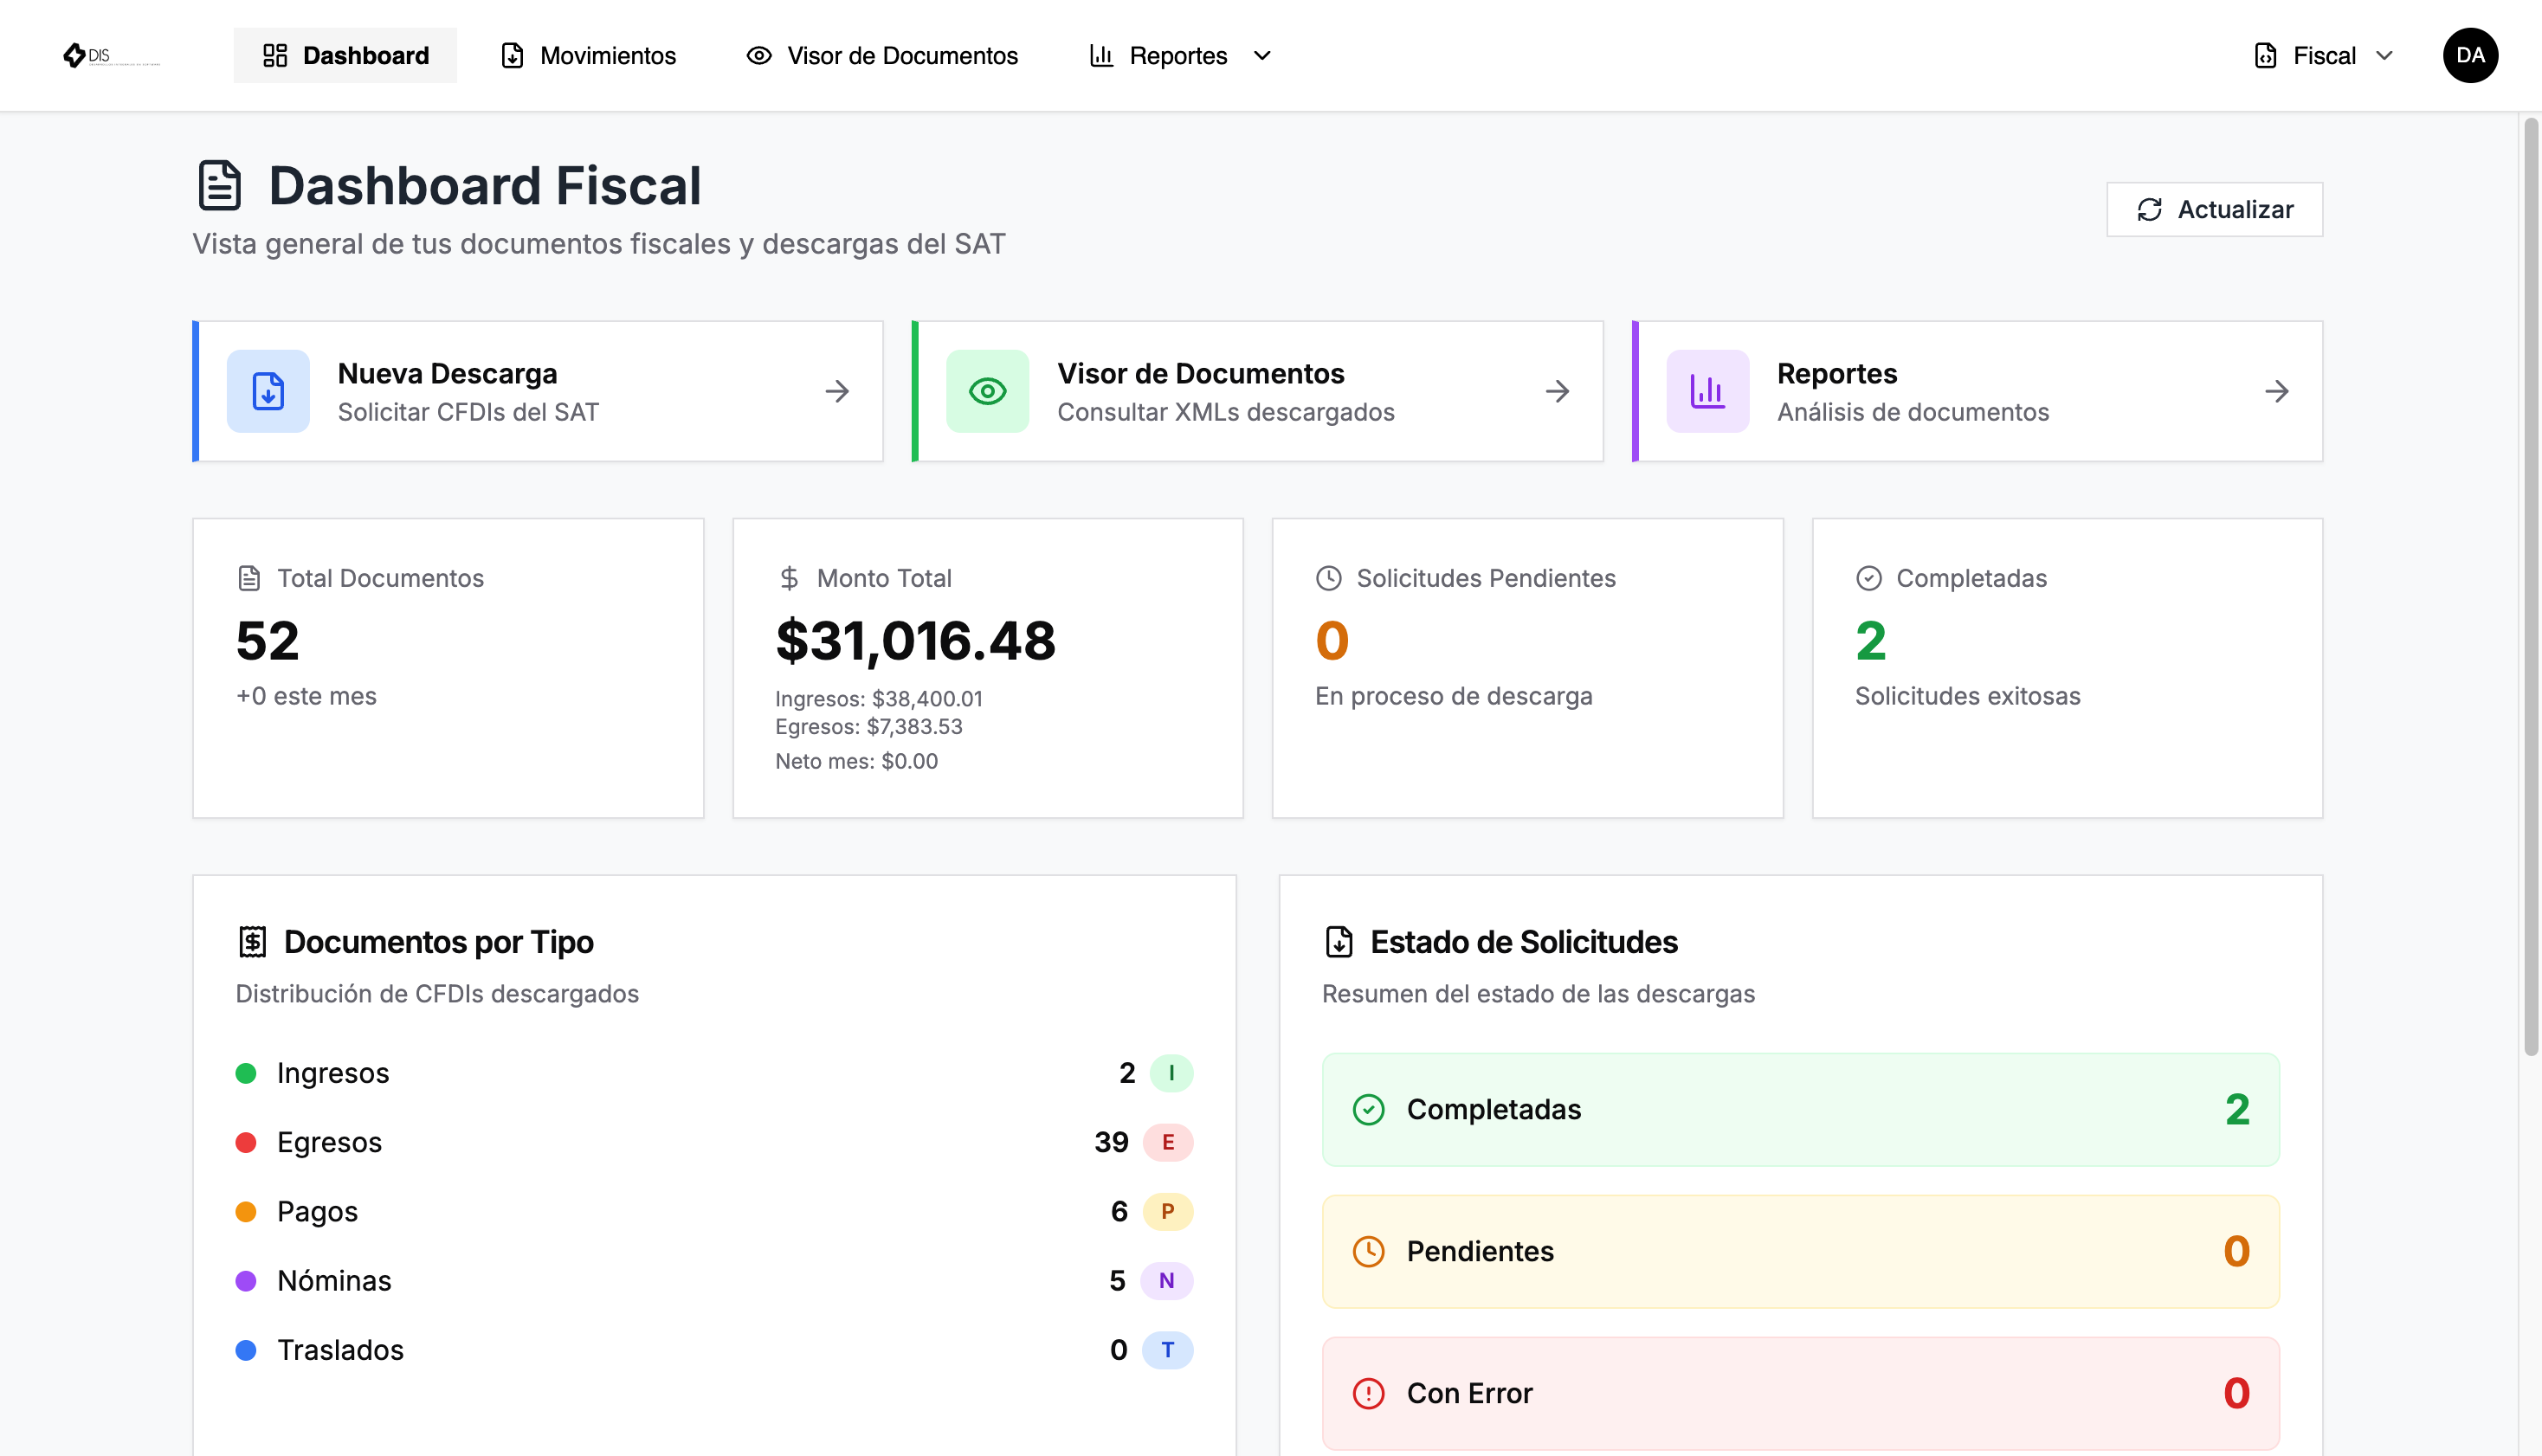Open the Visor de Documentos card
This screenshot has height=1456, width=2542.
click(x=1258, y=391)
